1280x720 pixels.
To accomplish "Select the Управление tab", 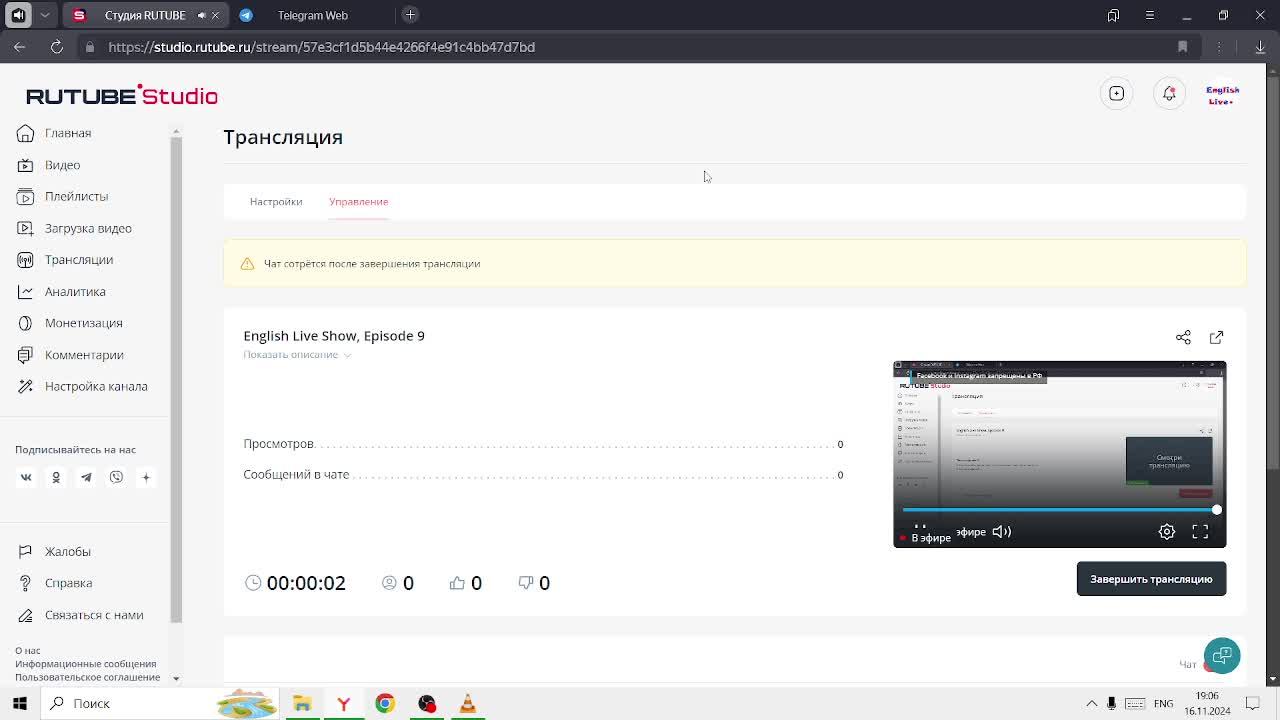I will [x=358, y=202].
